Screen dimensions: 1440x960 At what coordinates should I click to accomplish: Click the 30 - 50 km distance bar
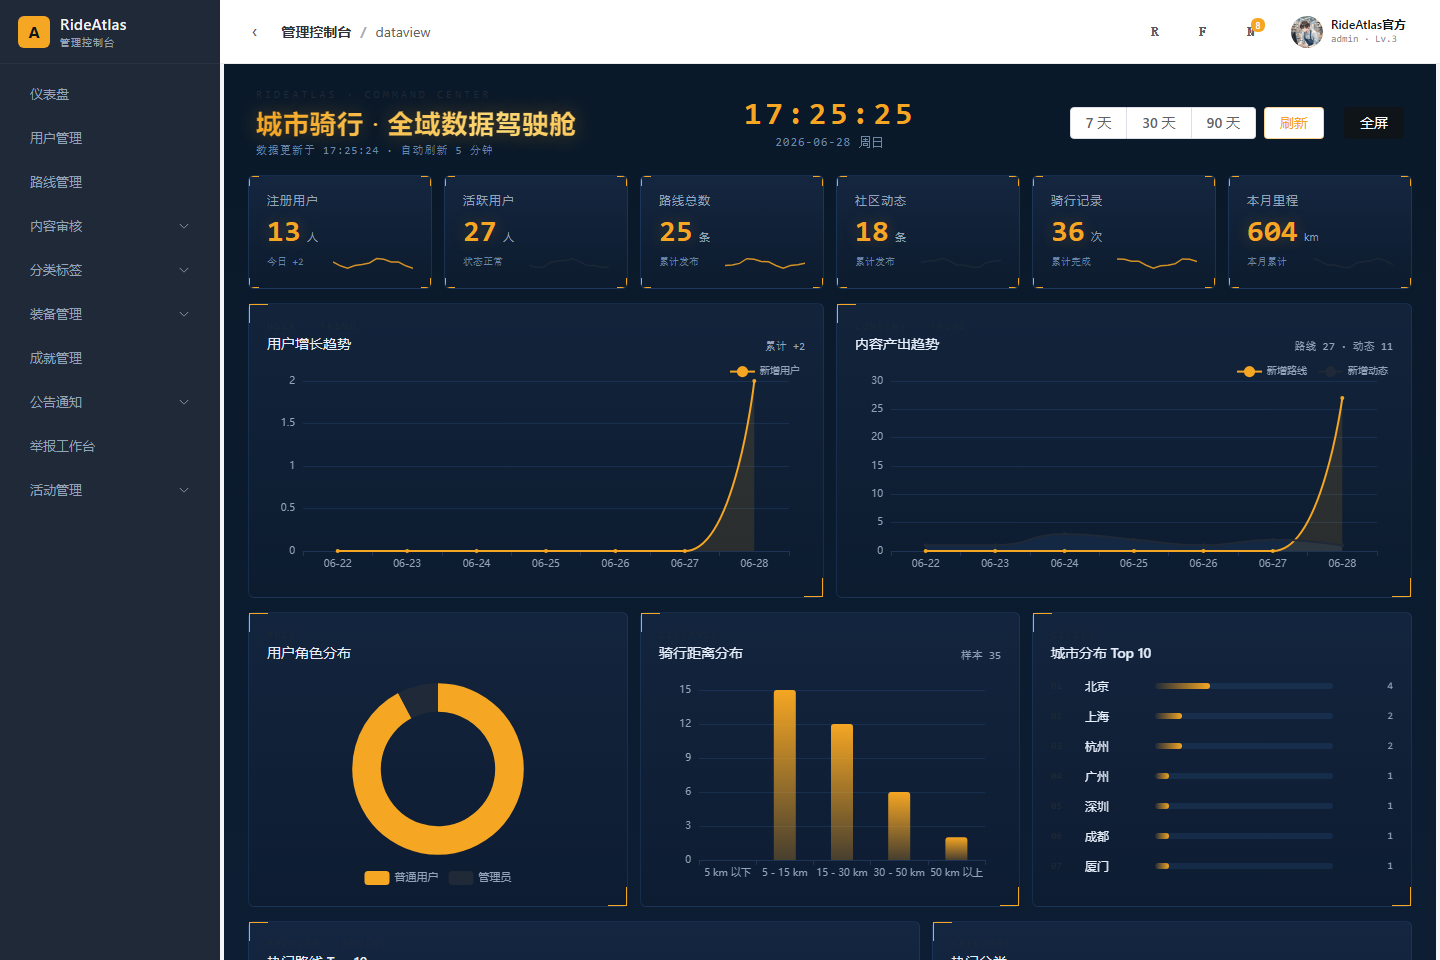coord(899,826)
